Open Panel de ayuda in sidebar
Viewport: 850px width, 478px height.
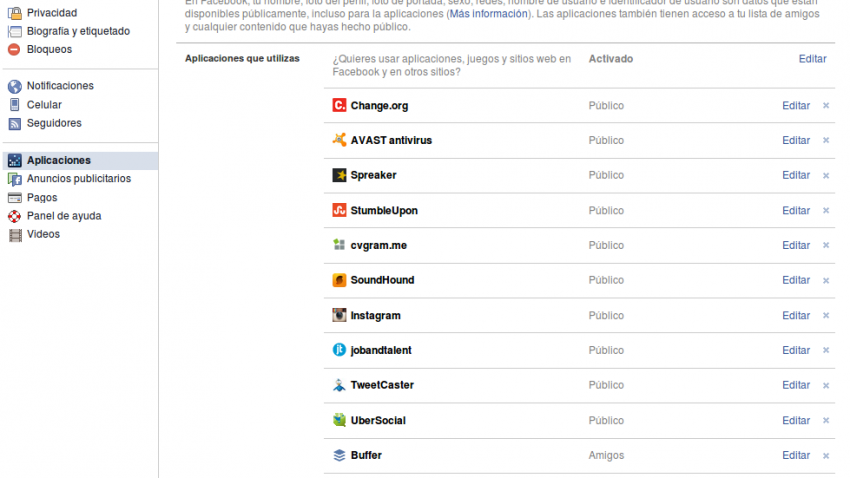click(63, 216)
